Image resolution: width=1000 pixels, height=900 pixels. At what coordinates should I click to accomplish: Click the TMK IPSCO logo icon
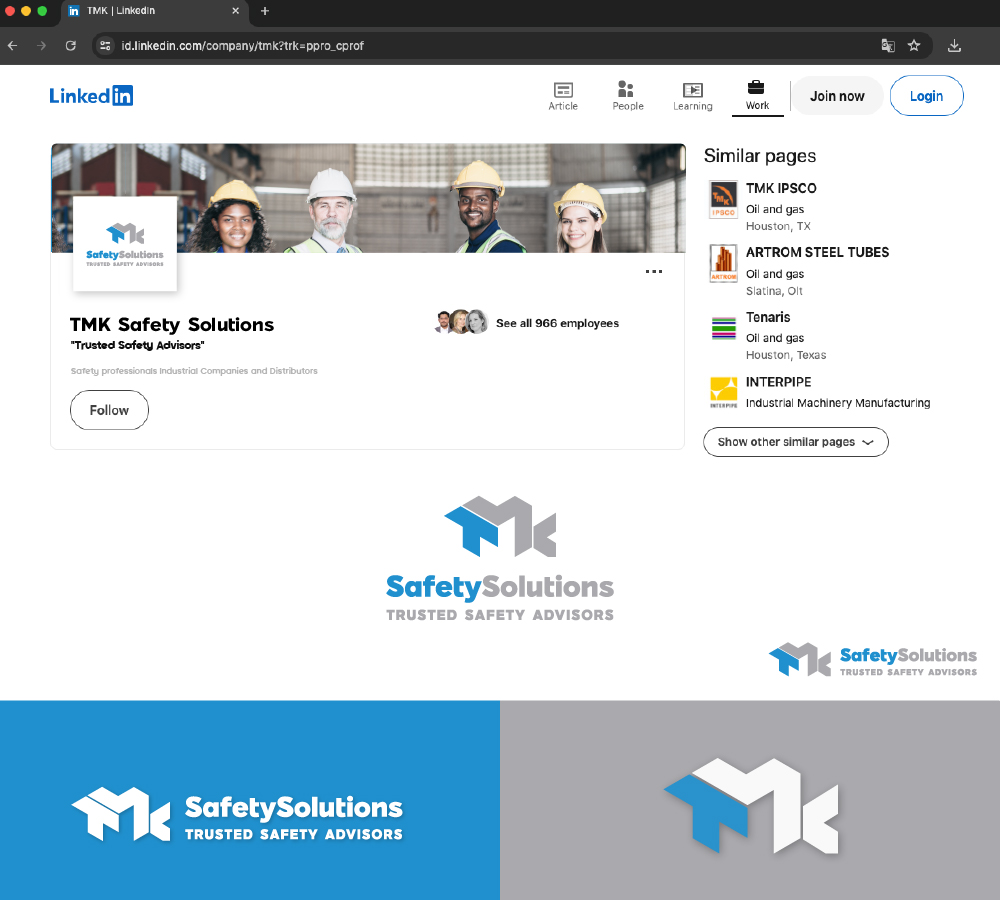723,200
